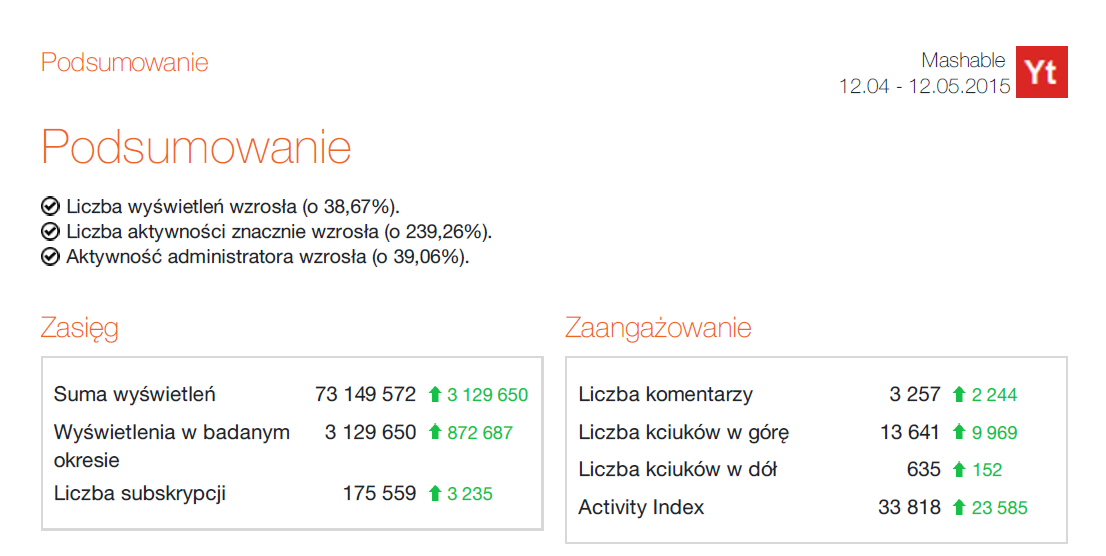
Task: Click the green up arrow next to 152
Action: pos(959,469)
